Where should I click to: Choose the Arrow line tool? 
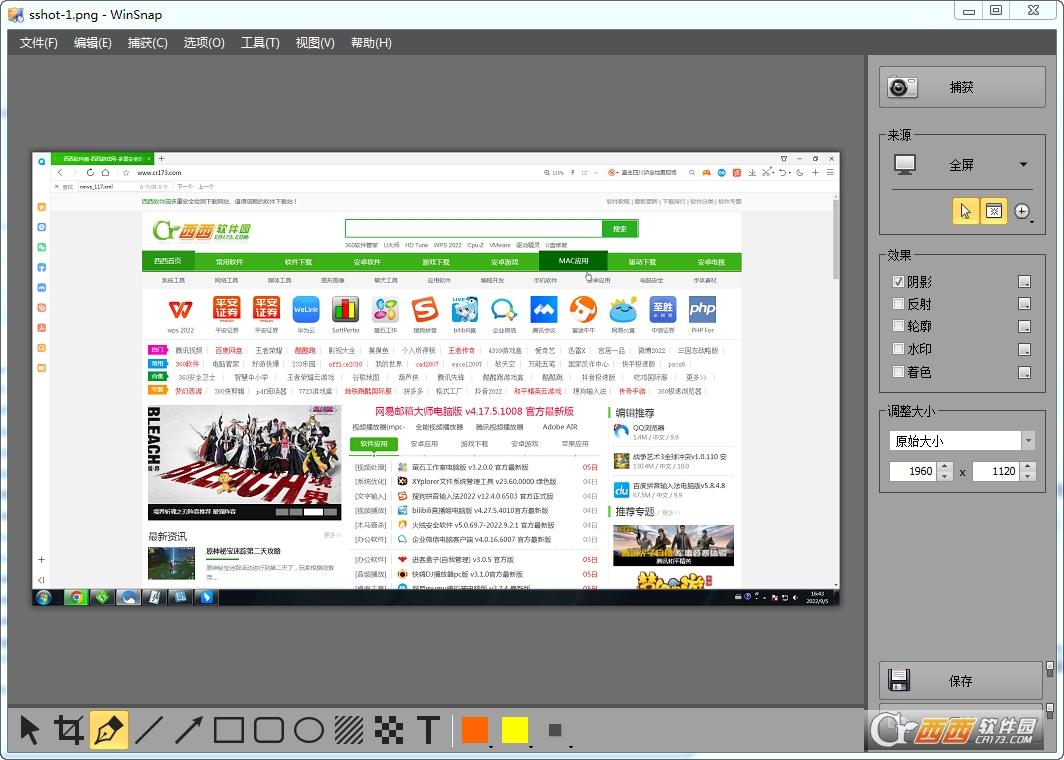click(x=189, y=730)
